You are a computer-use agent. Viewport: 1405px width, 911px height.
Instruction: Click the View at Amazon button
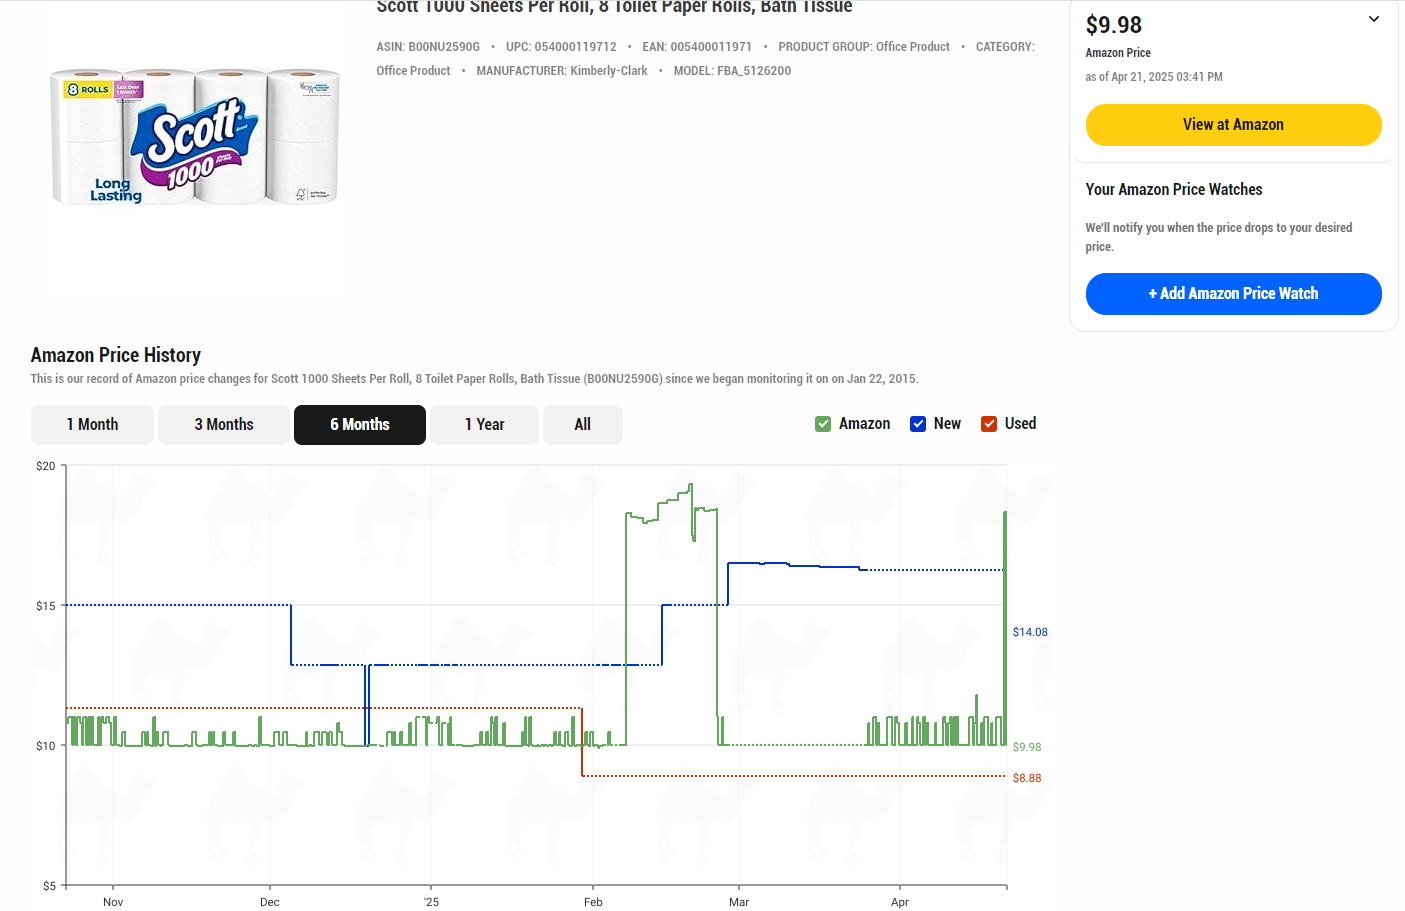tap(1233, 125)
